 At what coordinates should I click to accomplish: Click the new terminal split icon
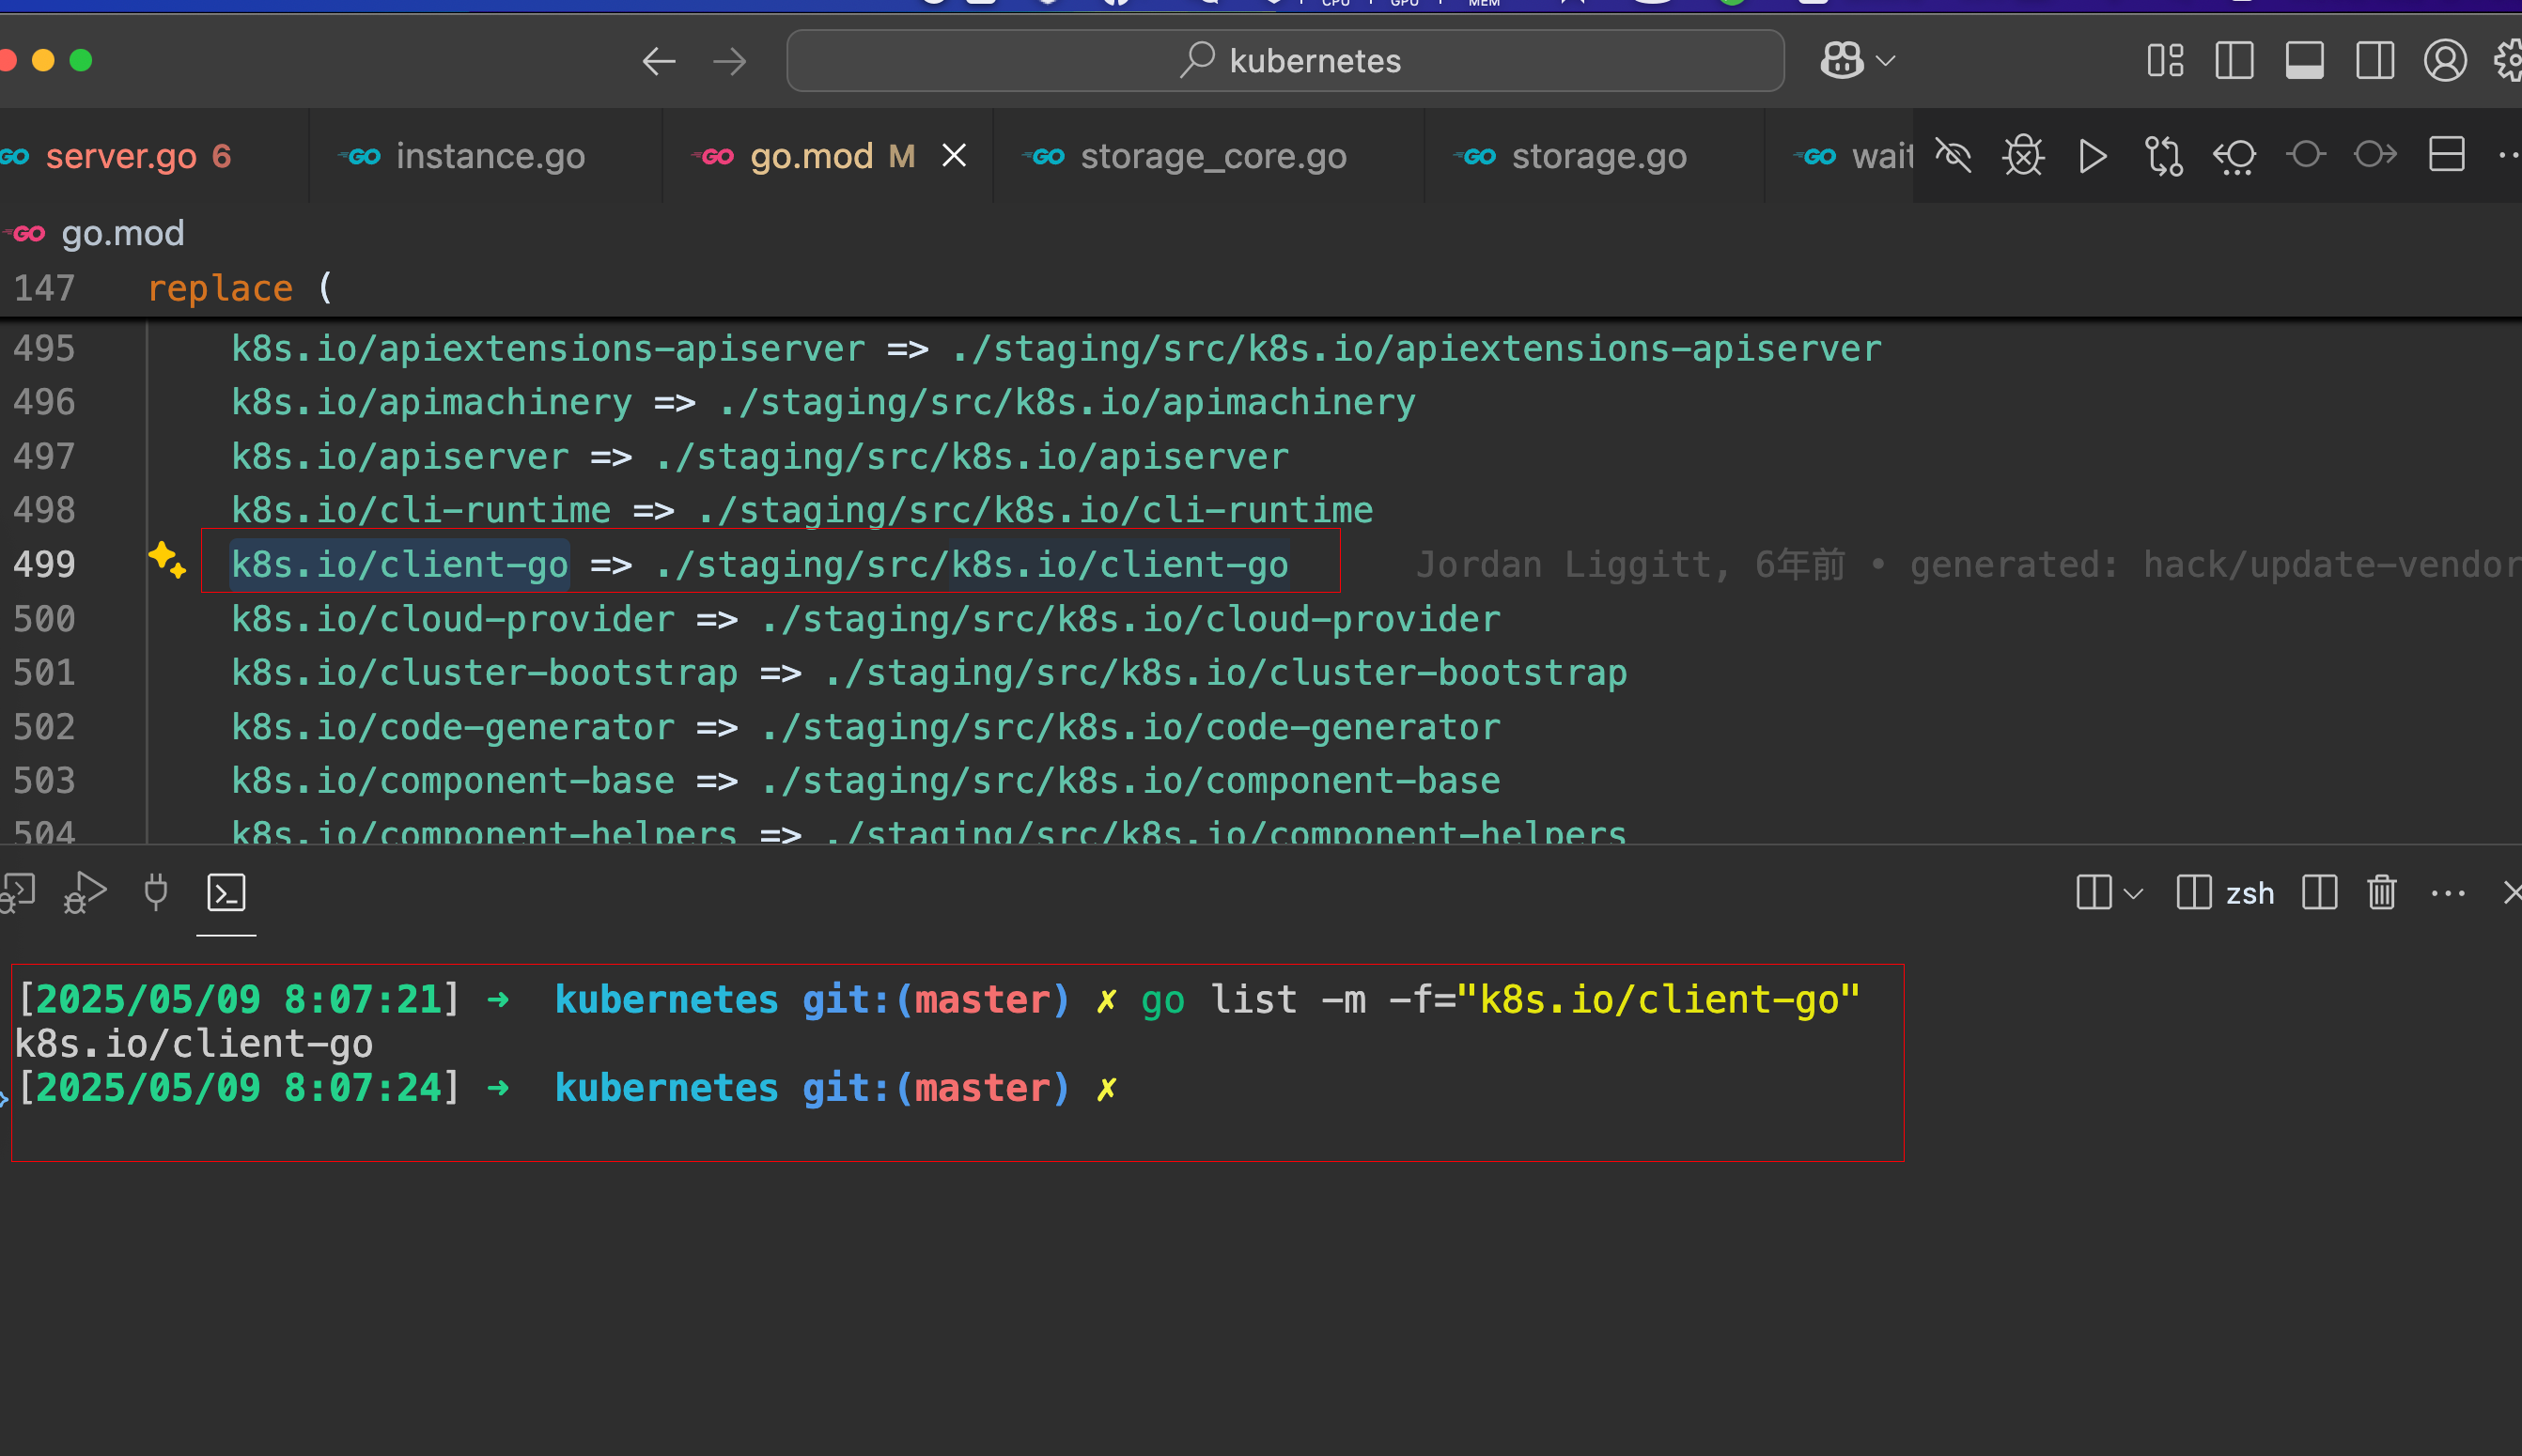coord(2093,892)
